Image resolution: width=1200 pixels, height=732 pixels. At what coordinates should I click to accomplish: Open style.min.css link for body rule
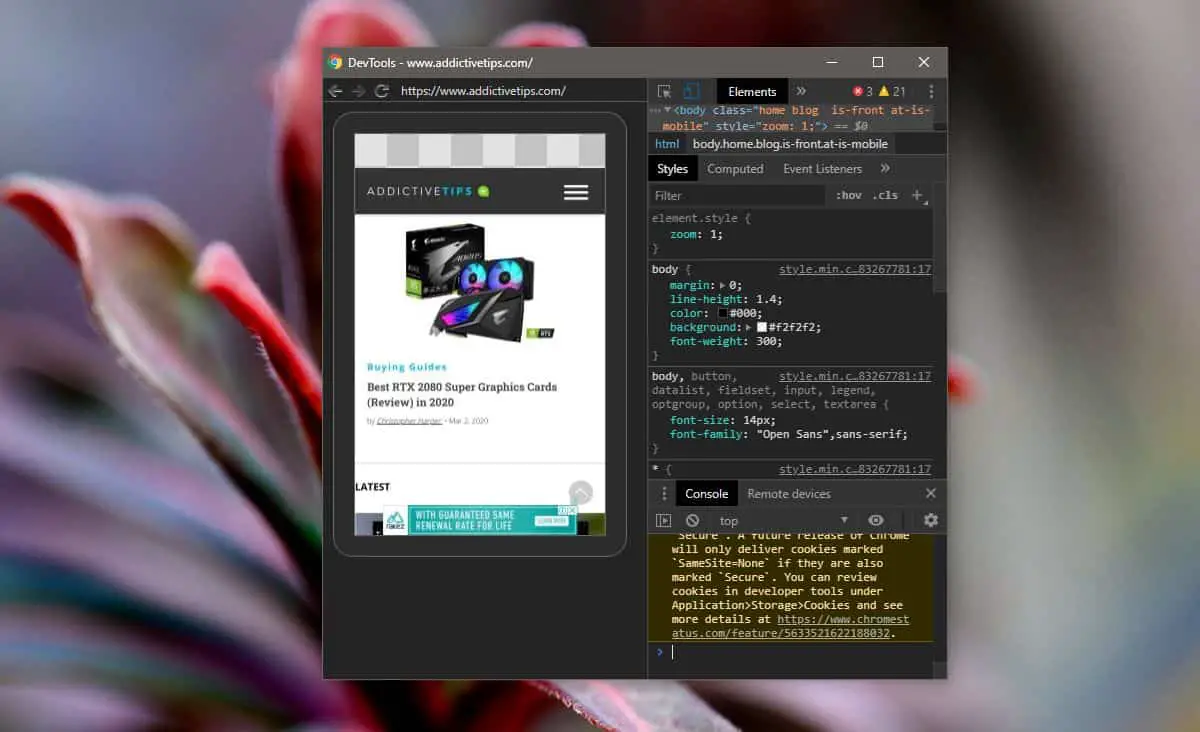click(855, 270)
